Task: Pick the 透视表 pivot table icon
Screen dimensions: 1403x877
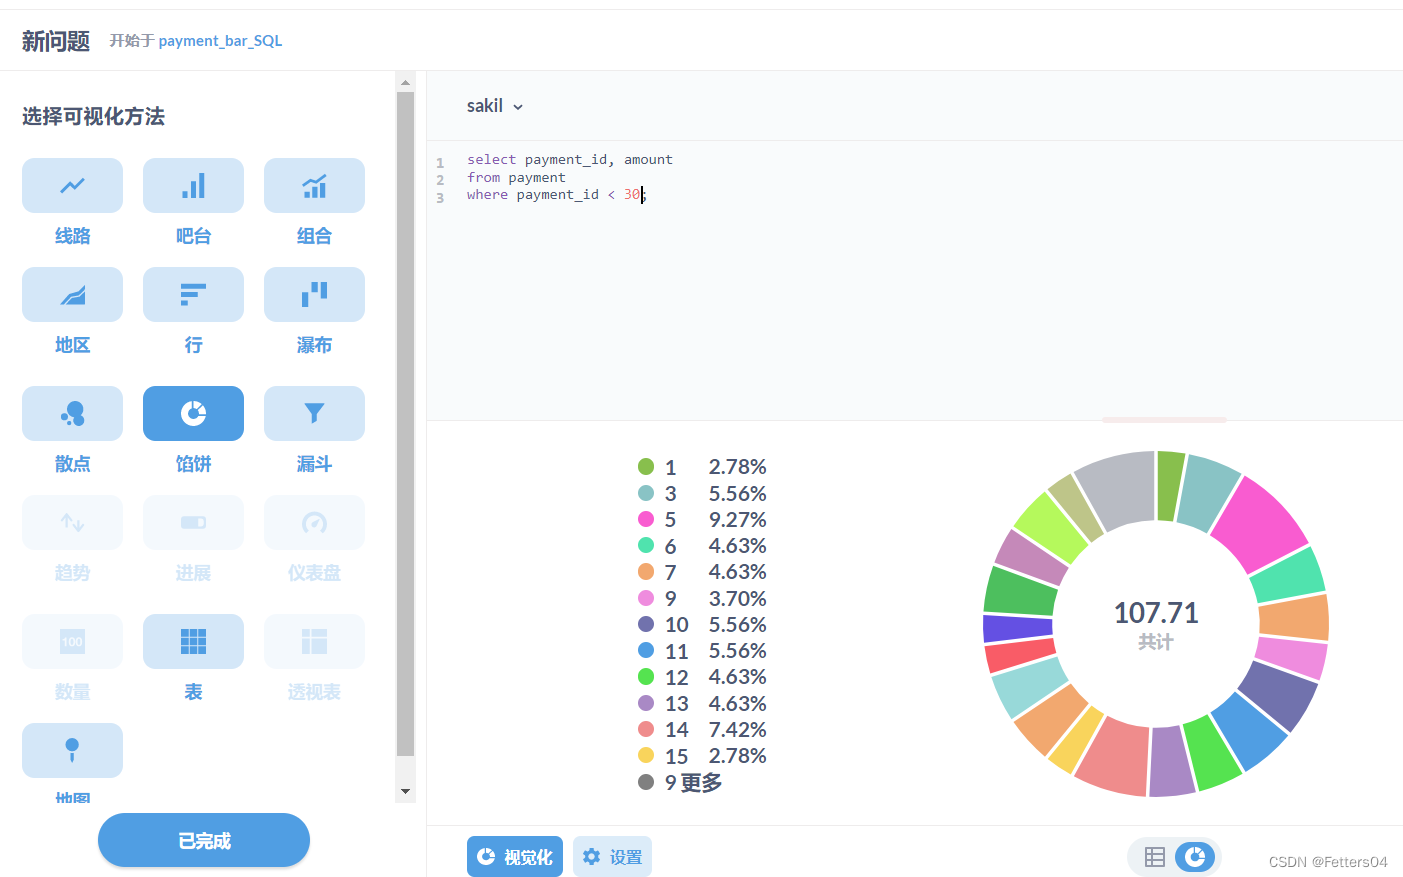Action: tap(314, 642)
